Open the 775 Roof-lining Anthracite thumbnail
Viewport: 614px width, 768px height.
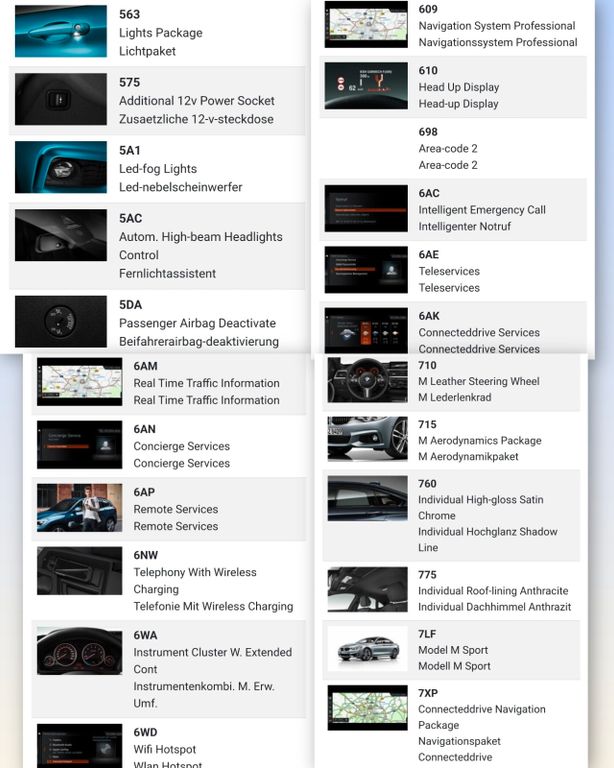coord(367,590)
